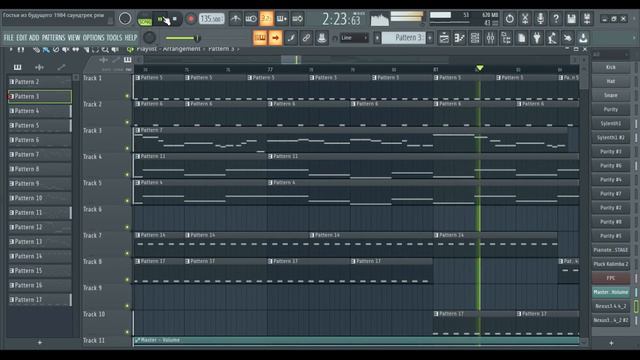The height and width of the screenshot is (360, 640).
Task: Open the PATTERNS menu
Action: pos(53,38)
